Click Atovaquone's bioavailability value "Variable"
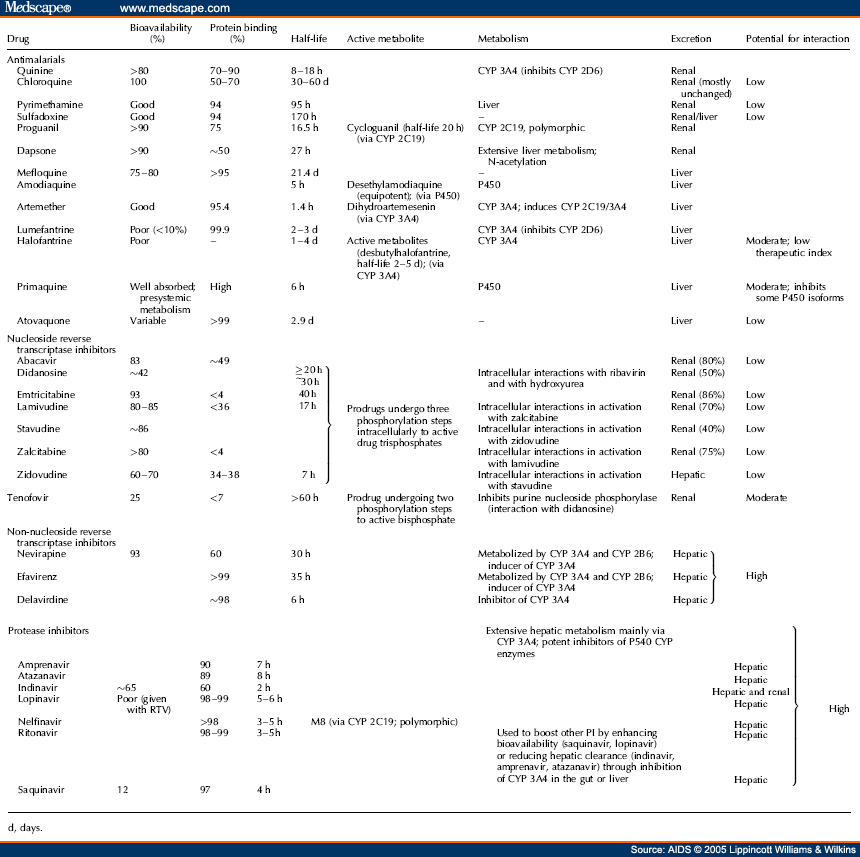Screen dimensions: 860x857 click(x=148, y=321)
